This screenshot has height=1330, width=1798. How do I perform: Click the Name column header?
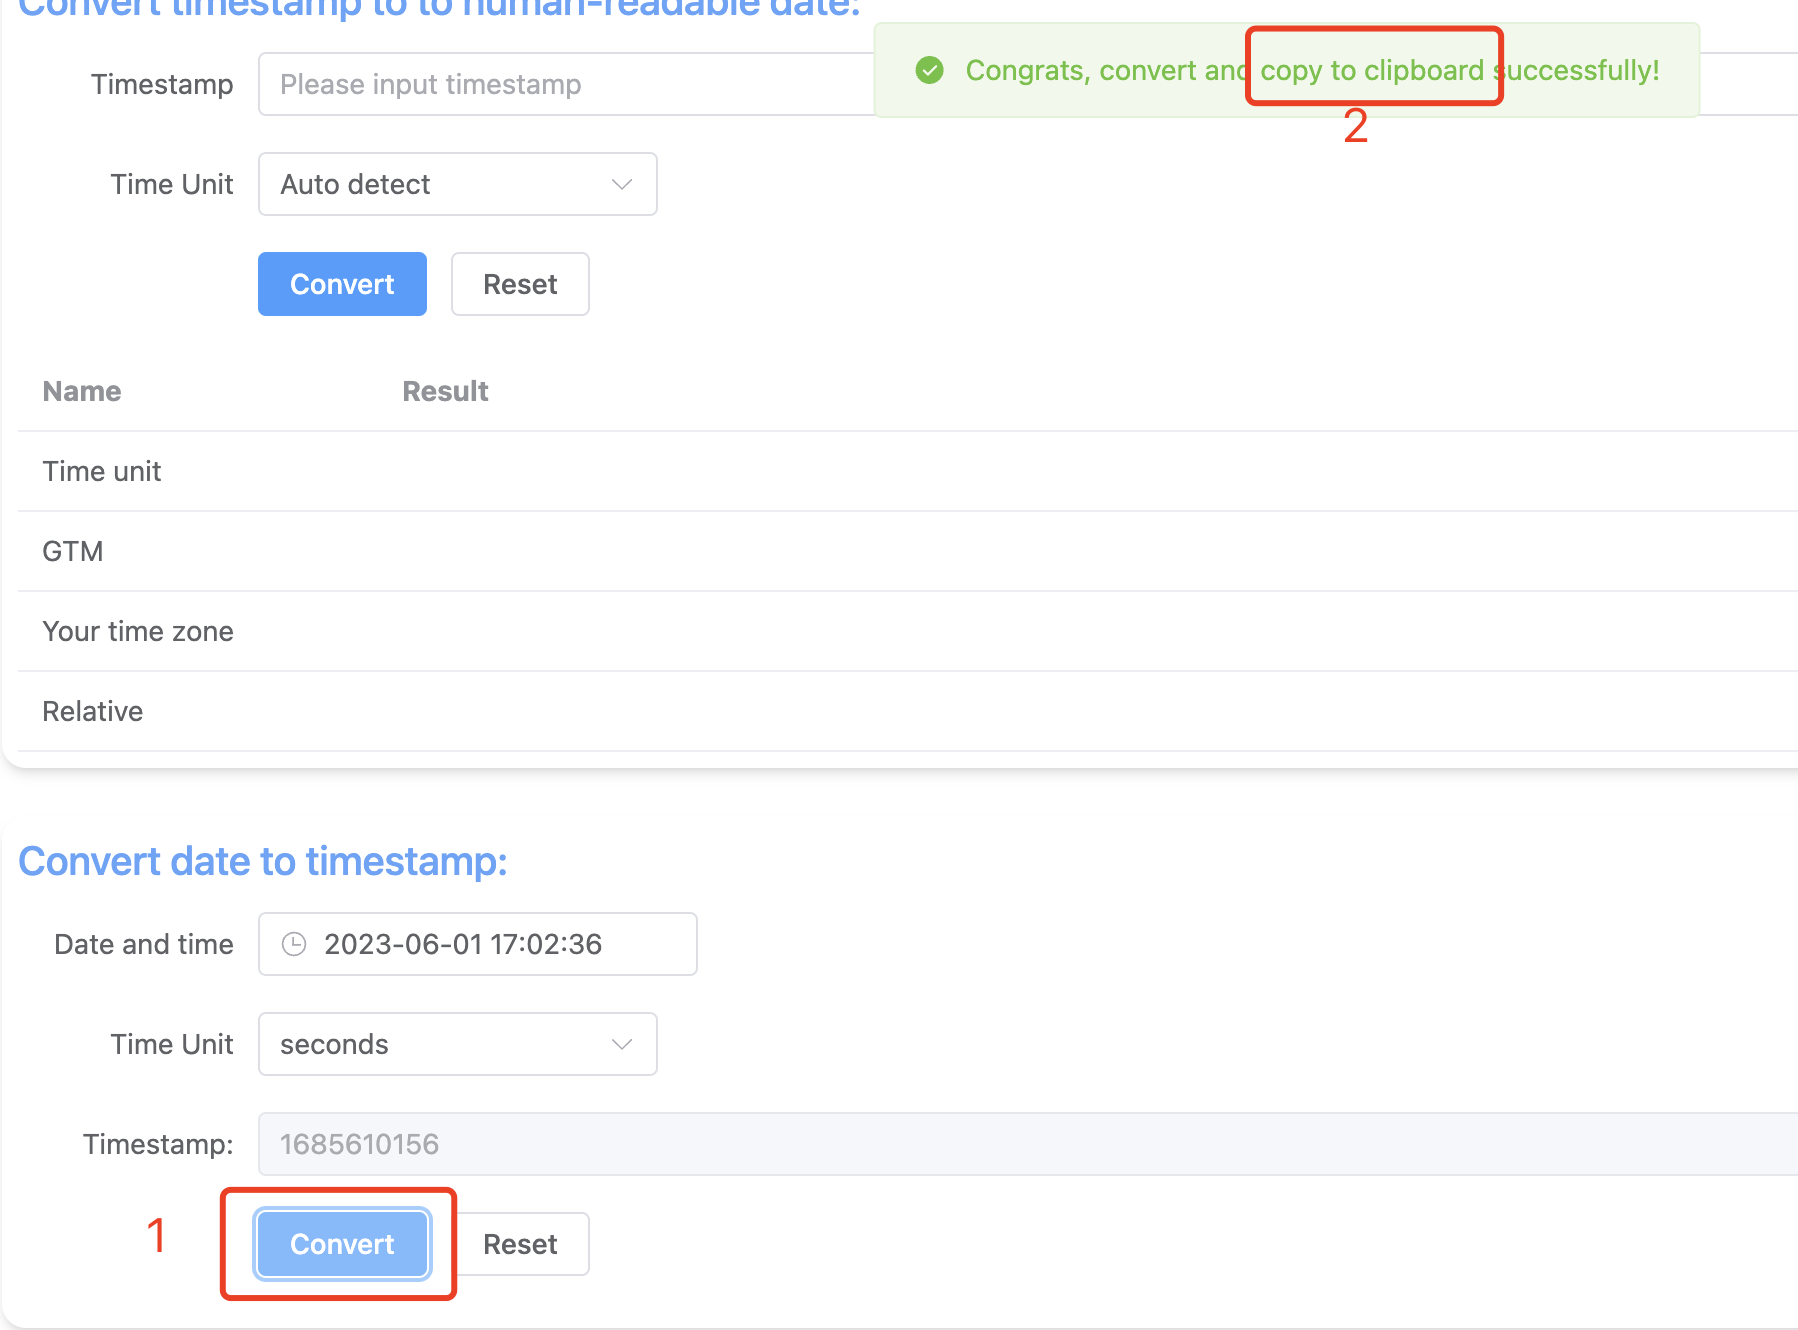point(81,391)
